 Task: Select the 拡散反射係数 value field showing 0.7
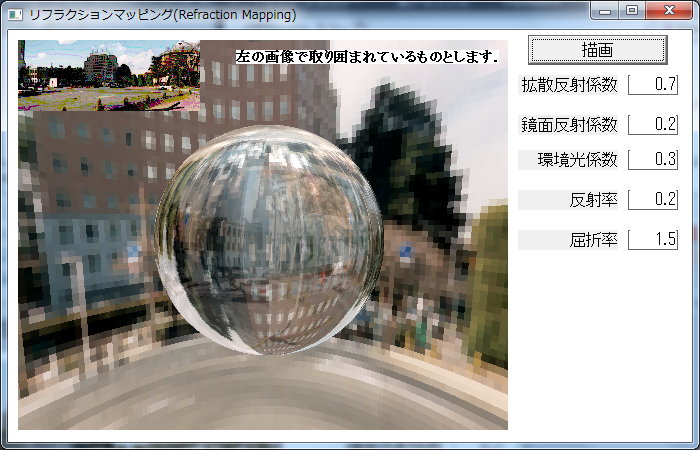[x=653, y=84]
